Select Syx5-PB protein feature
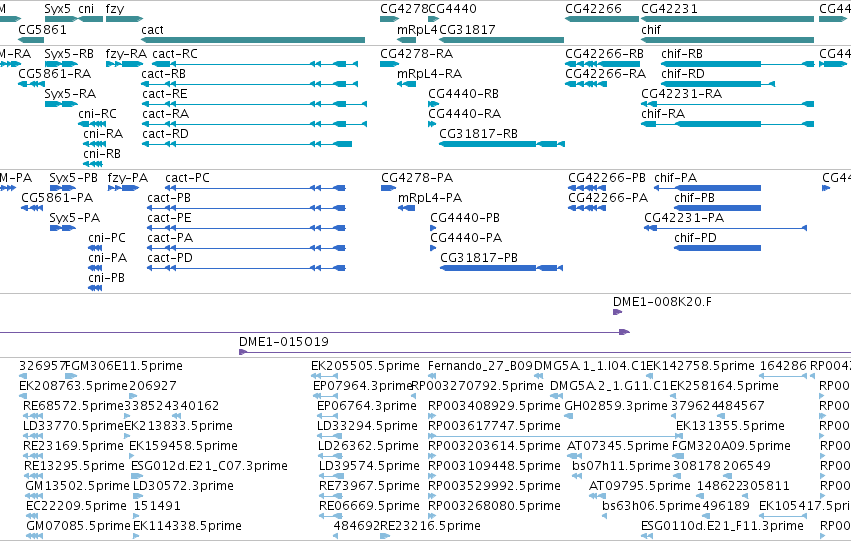Viewport: 851px width, 541px height. tap(62, 188)
